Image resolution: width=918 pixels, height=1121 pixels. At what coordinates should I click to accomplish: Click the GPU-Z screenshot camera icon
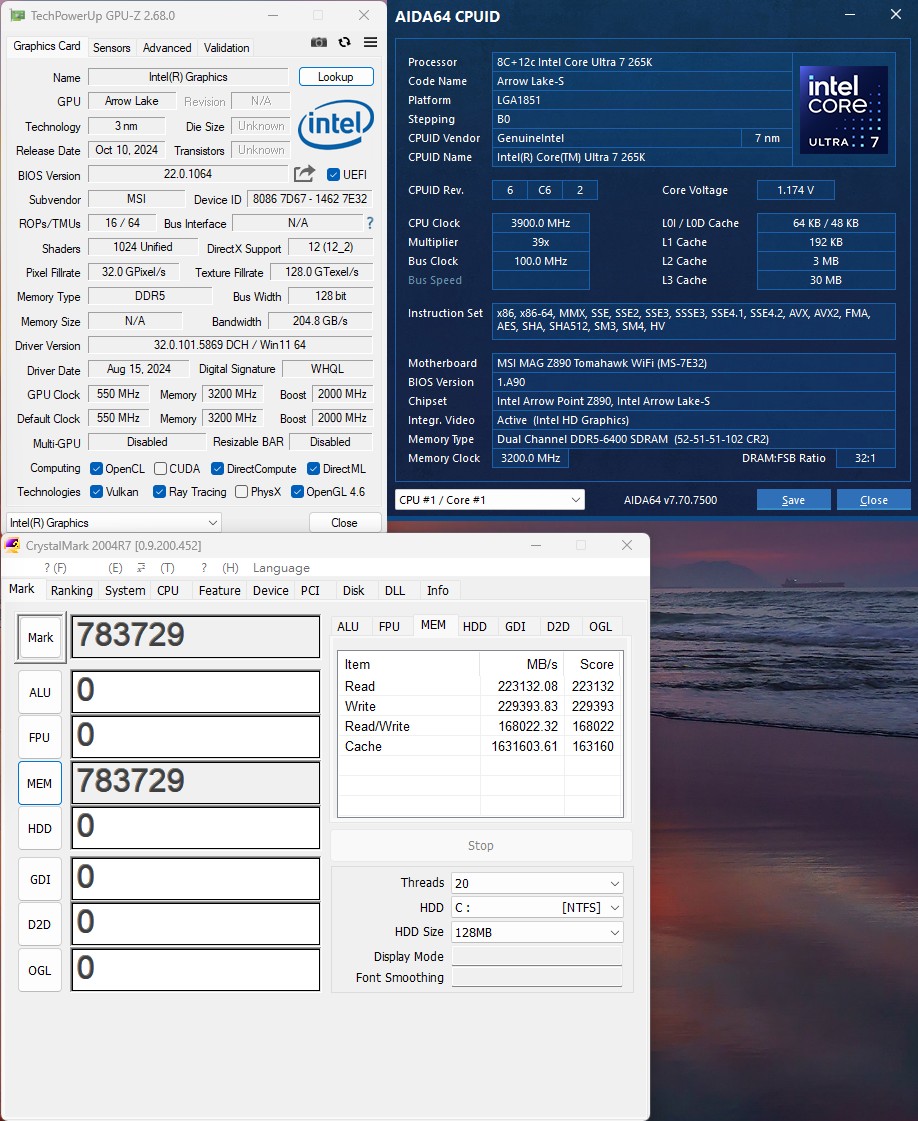coord(319,42)
